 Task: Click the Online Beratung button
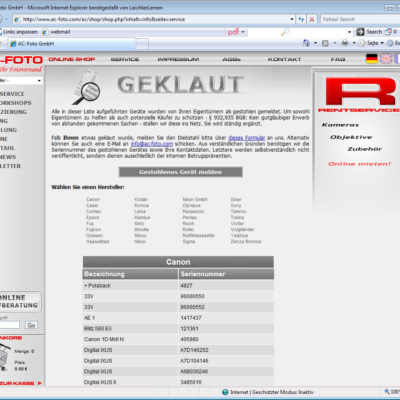click(x=20, y=302)
